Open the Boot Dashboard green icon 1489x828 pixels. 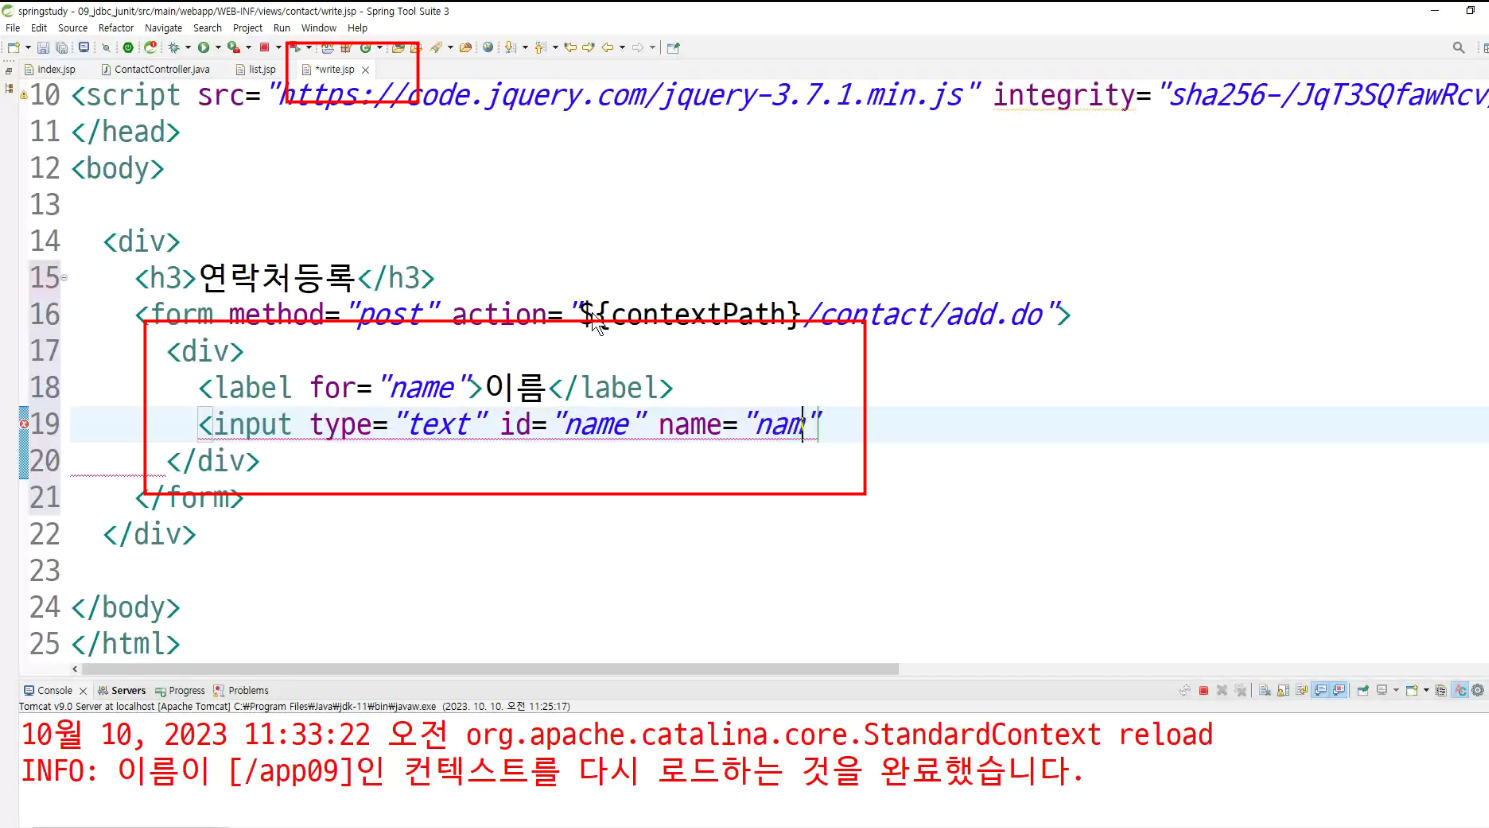click(x=128, y=47)
